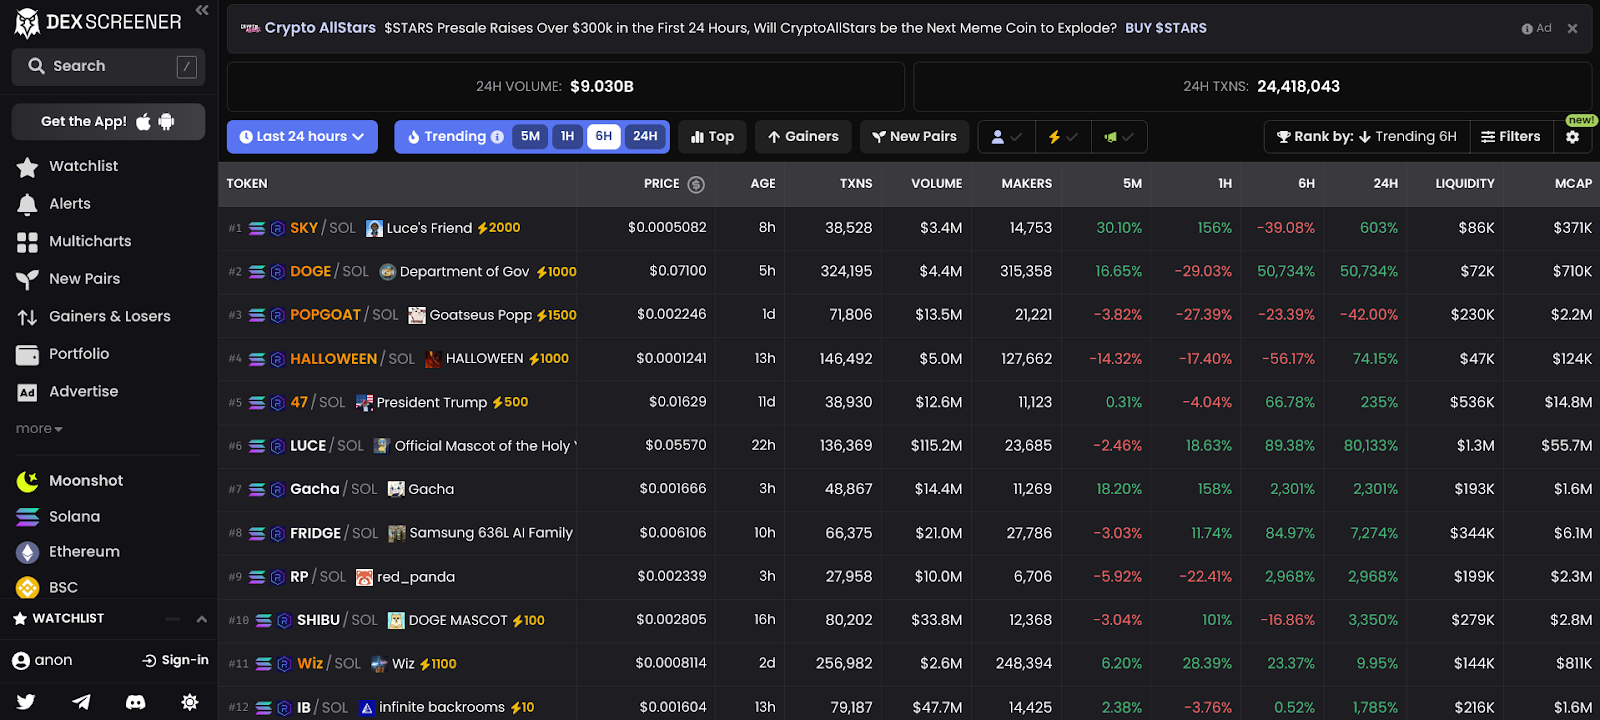
Task: Open the Telegram icon in the sidebar footer
Action: pos(81,702)
